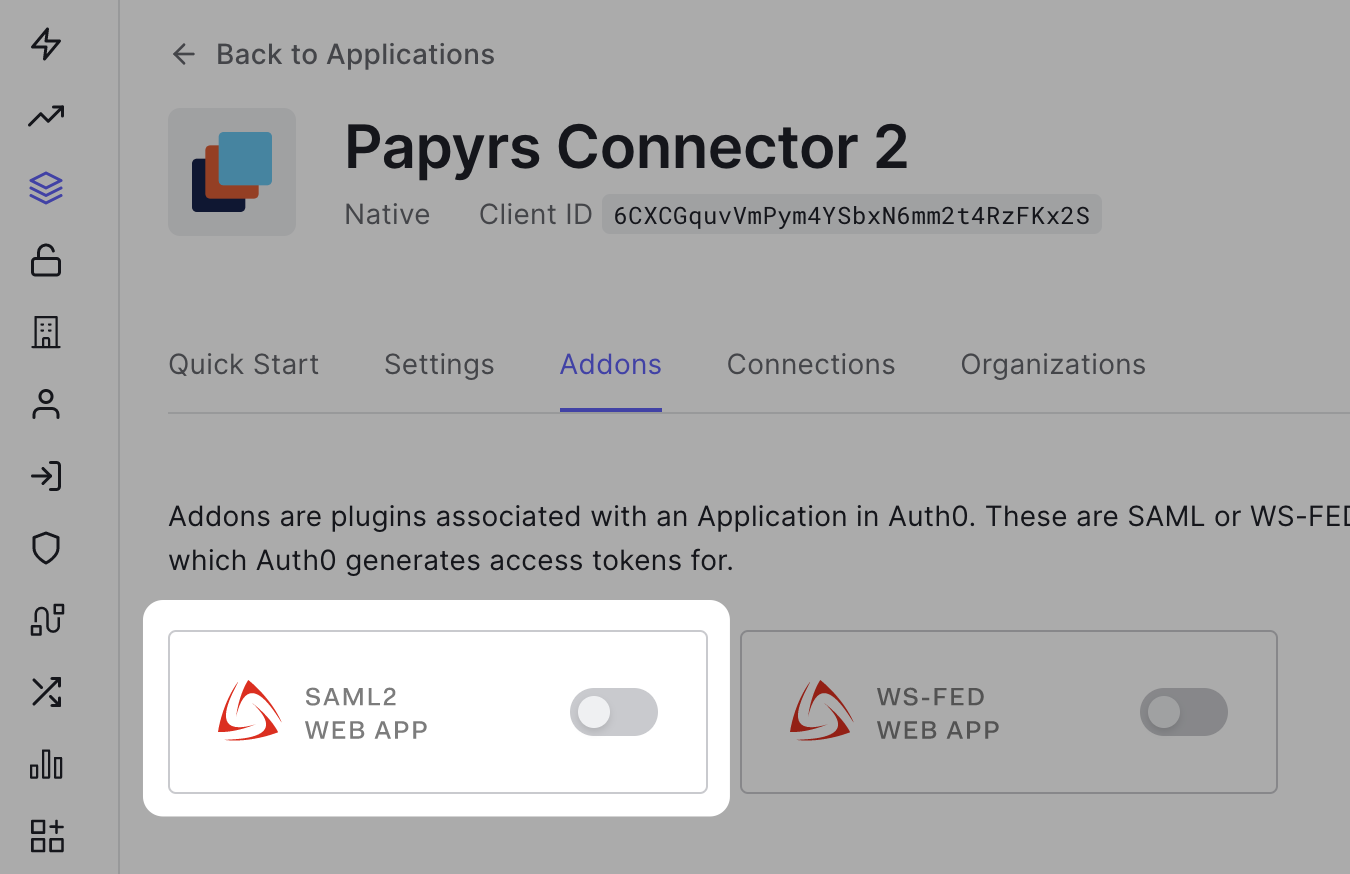Open the Organizations building icon
1350x874 pixels.
(x=46, y=331)
